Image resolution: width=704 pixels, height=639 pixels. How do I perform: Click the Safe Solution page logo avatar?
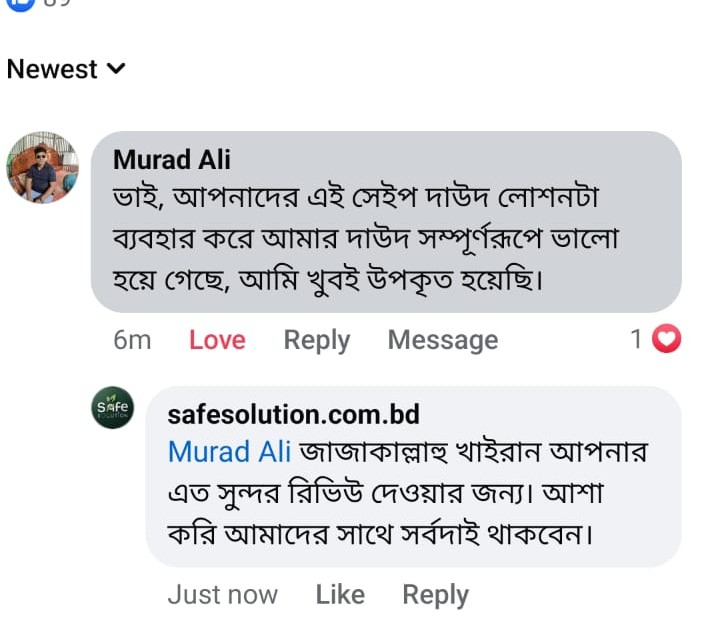click(x=112, y=407)
